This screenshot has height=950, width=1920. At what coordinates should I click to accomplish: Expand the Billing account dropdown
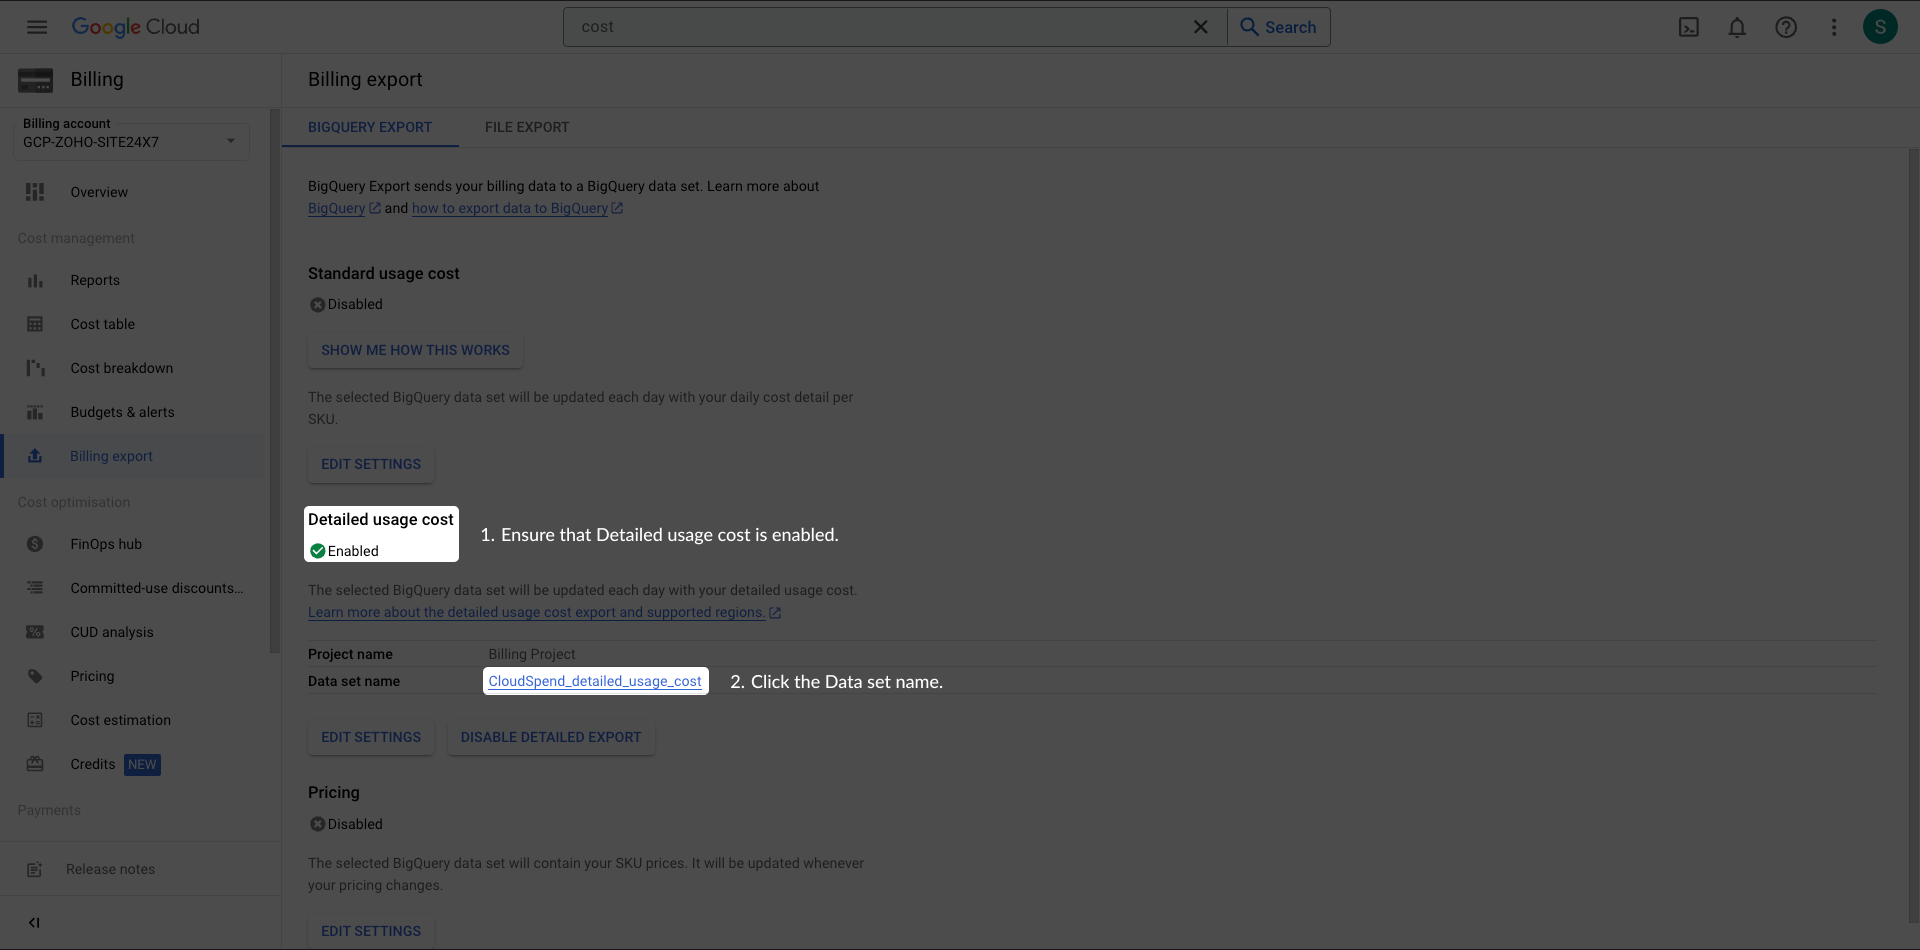pos(131,140)
